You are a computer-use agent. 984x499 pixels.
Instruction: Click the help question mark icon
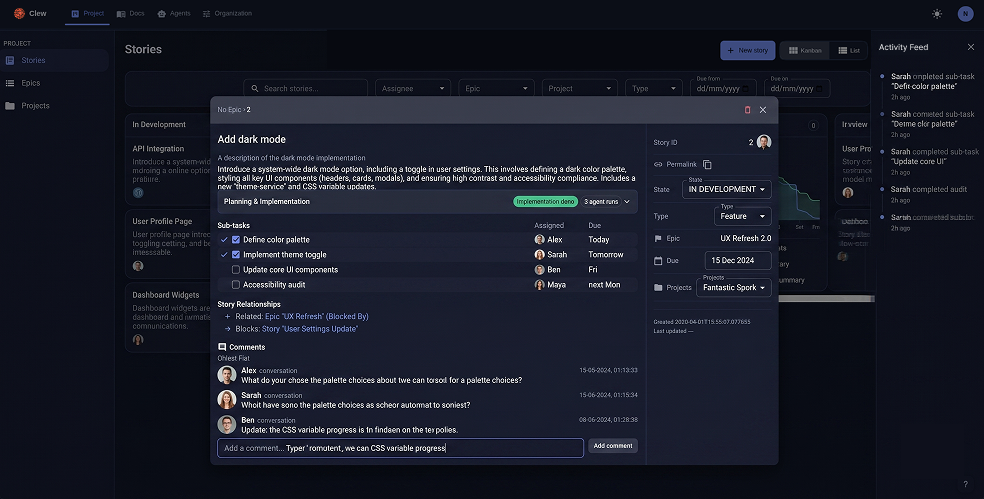(965, 484)
